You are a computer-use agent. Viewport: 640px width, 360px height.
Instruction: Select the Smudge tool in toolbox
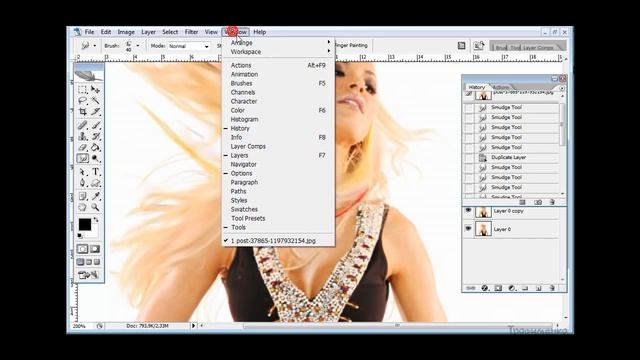click(82, 158)
